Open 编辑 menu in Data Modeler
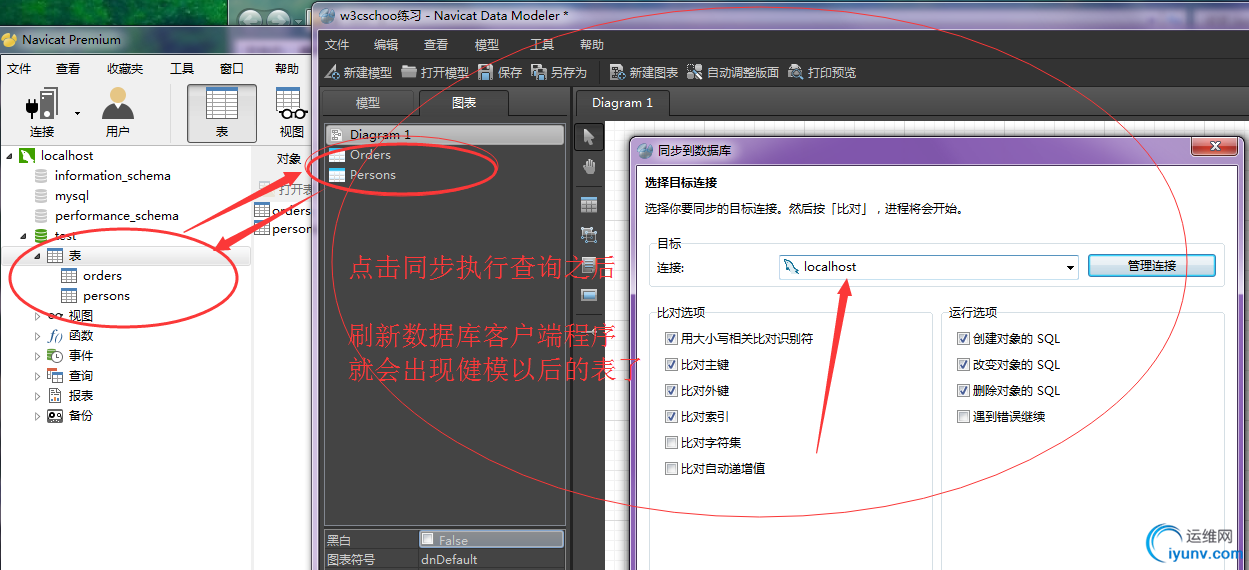1249x570 pixels. click(x=386, y=45)
